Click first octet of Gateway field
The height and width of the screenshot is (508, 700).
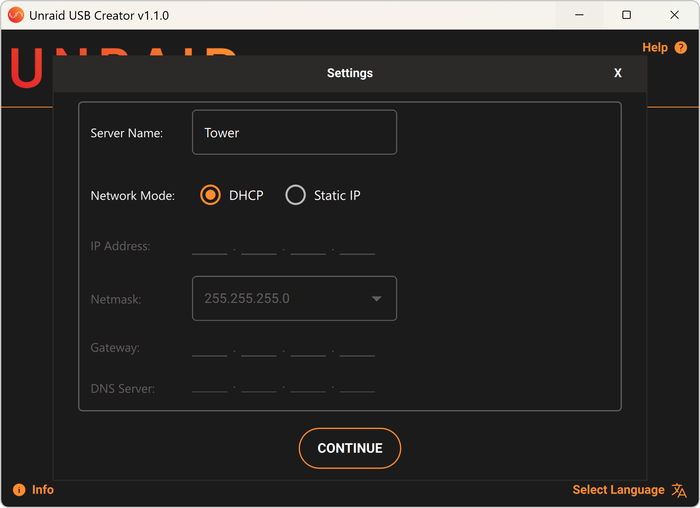coord(210,348)
